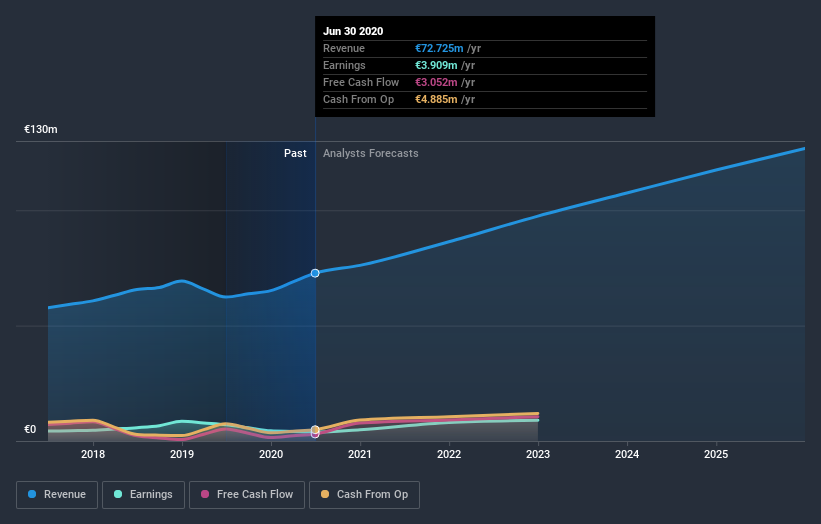Toggle the Cash From Op legend button

[364, 495]
